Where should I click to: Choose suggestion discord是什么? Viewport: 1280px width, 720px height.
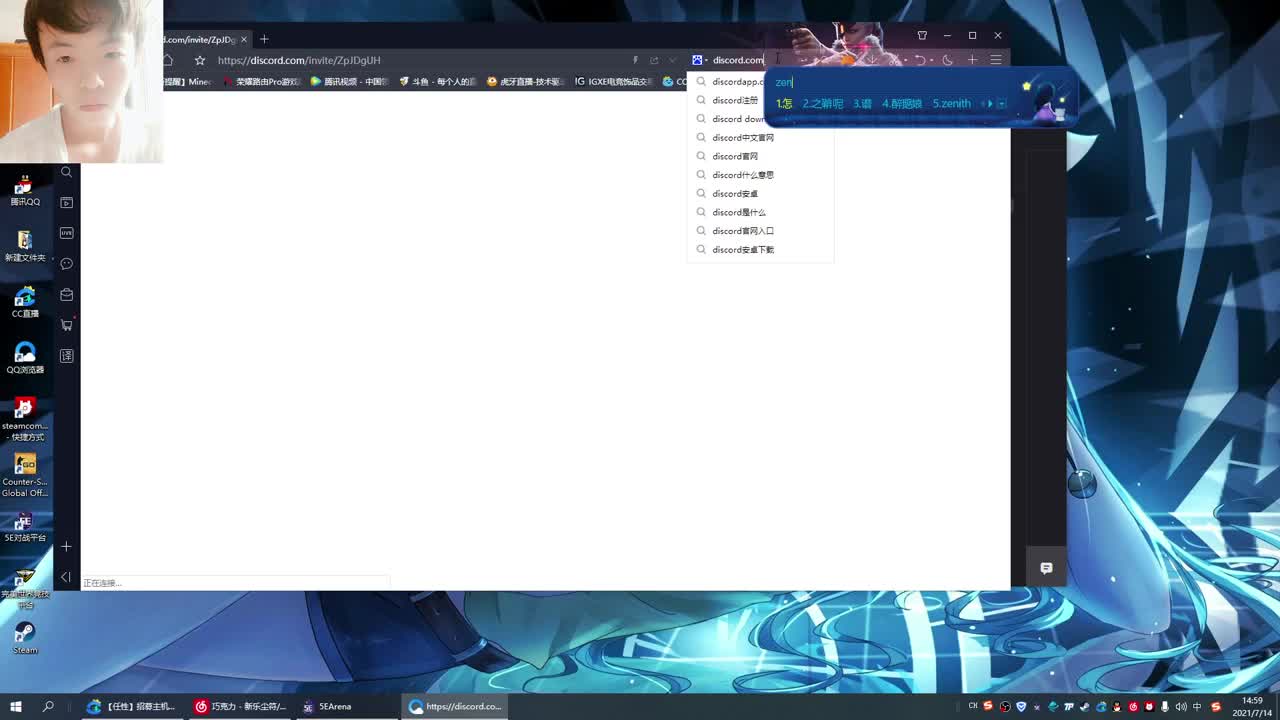point(760,212)
